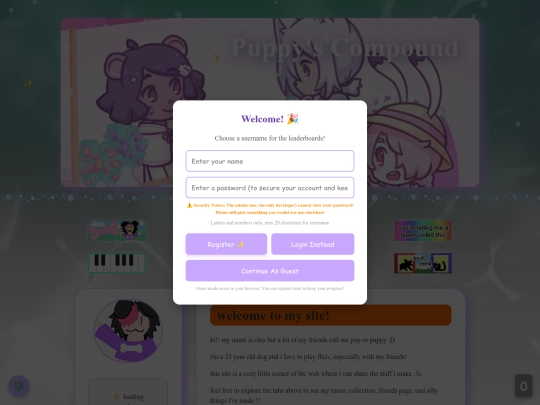Screen dimensions: 540x405
Task: Click the sparkle emoji on the Register button
Action: [241, 245]
